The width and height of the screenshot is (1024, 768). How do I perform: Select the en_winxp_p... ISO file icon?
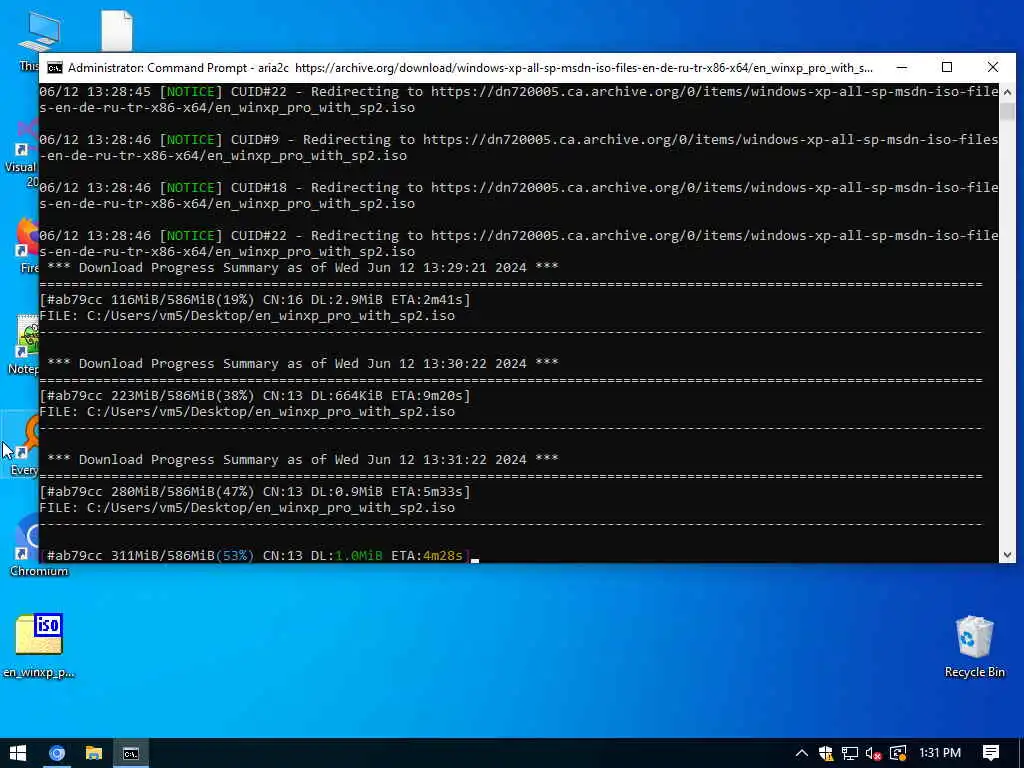(x=39, y=646)
